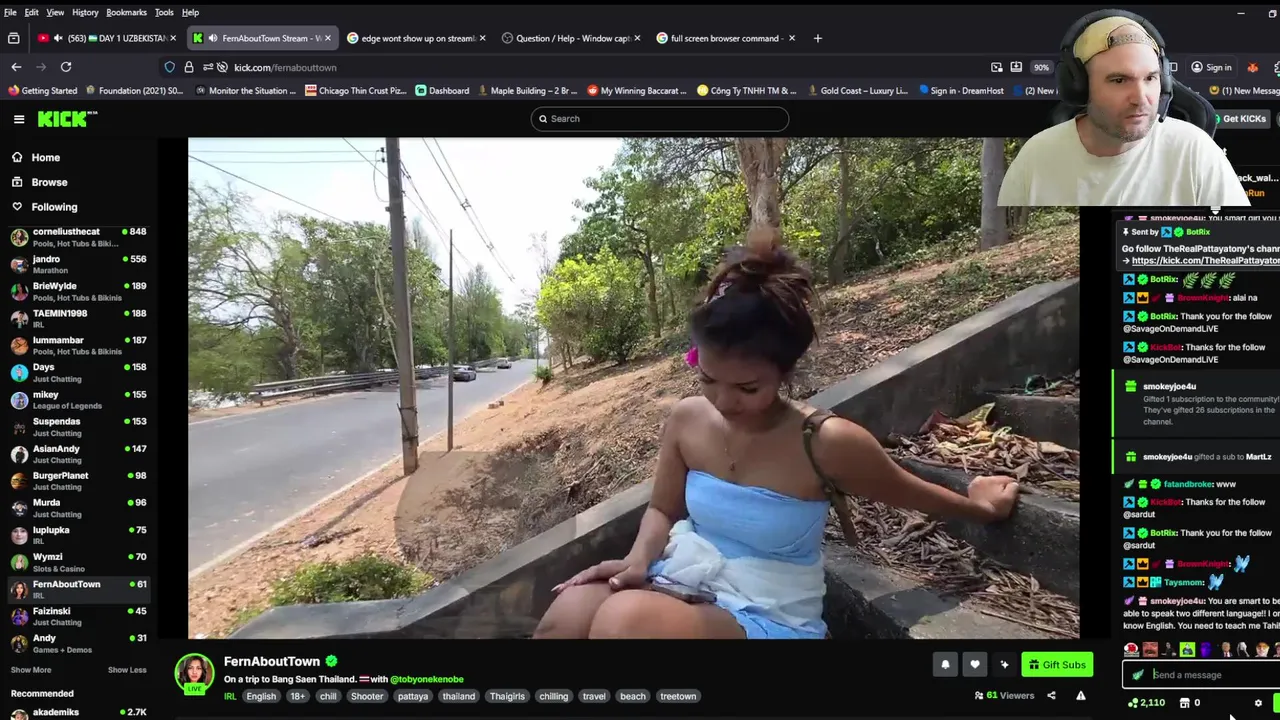Open the File menu
Image resolution: width=1280 pixels, height=720 pixels.
11,12
